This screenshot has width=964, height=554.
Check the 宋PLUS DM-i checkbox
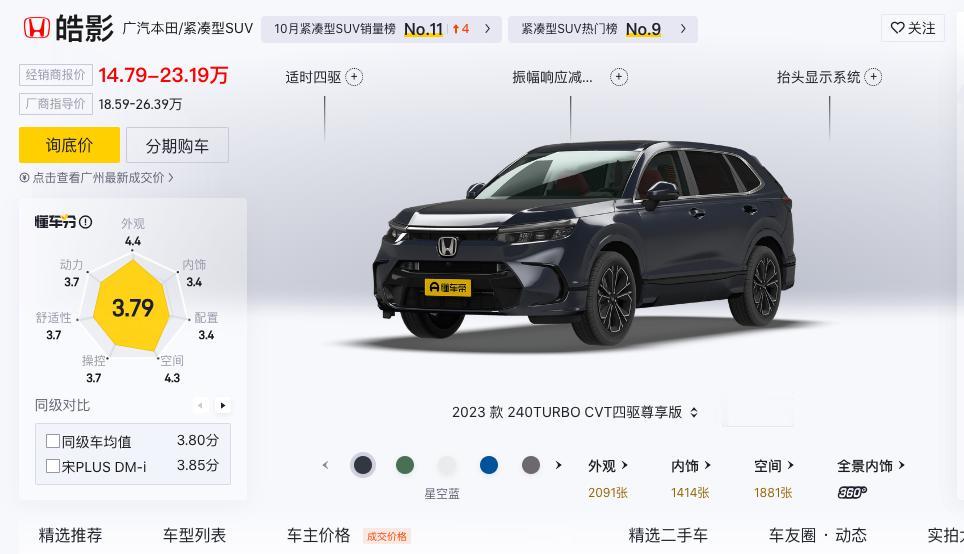(53, 466)
